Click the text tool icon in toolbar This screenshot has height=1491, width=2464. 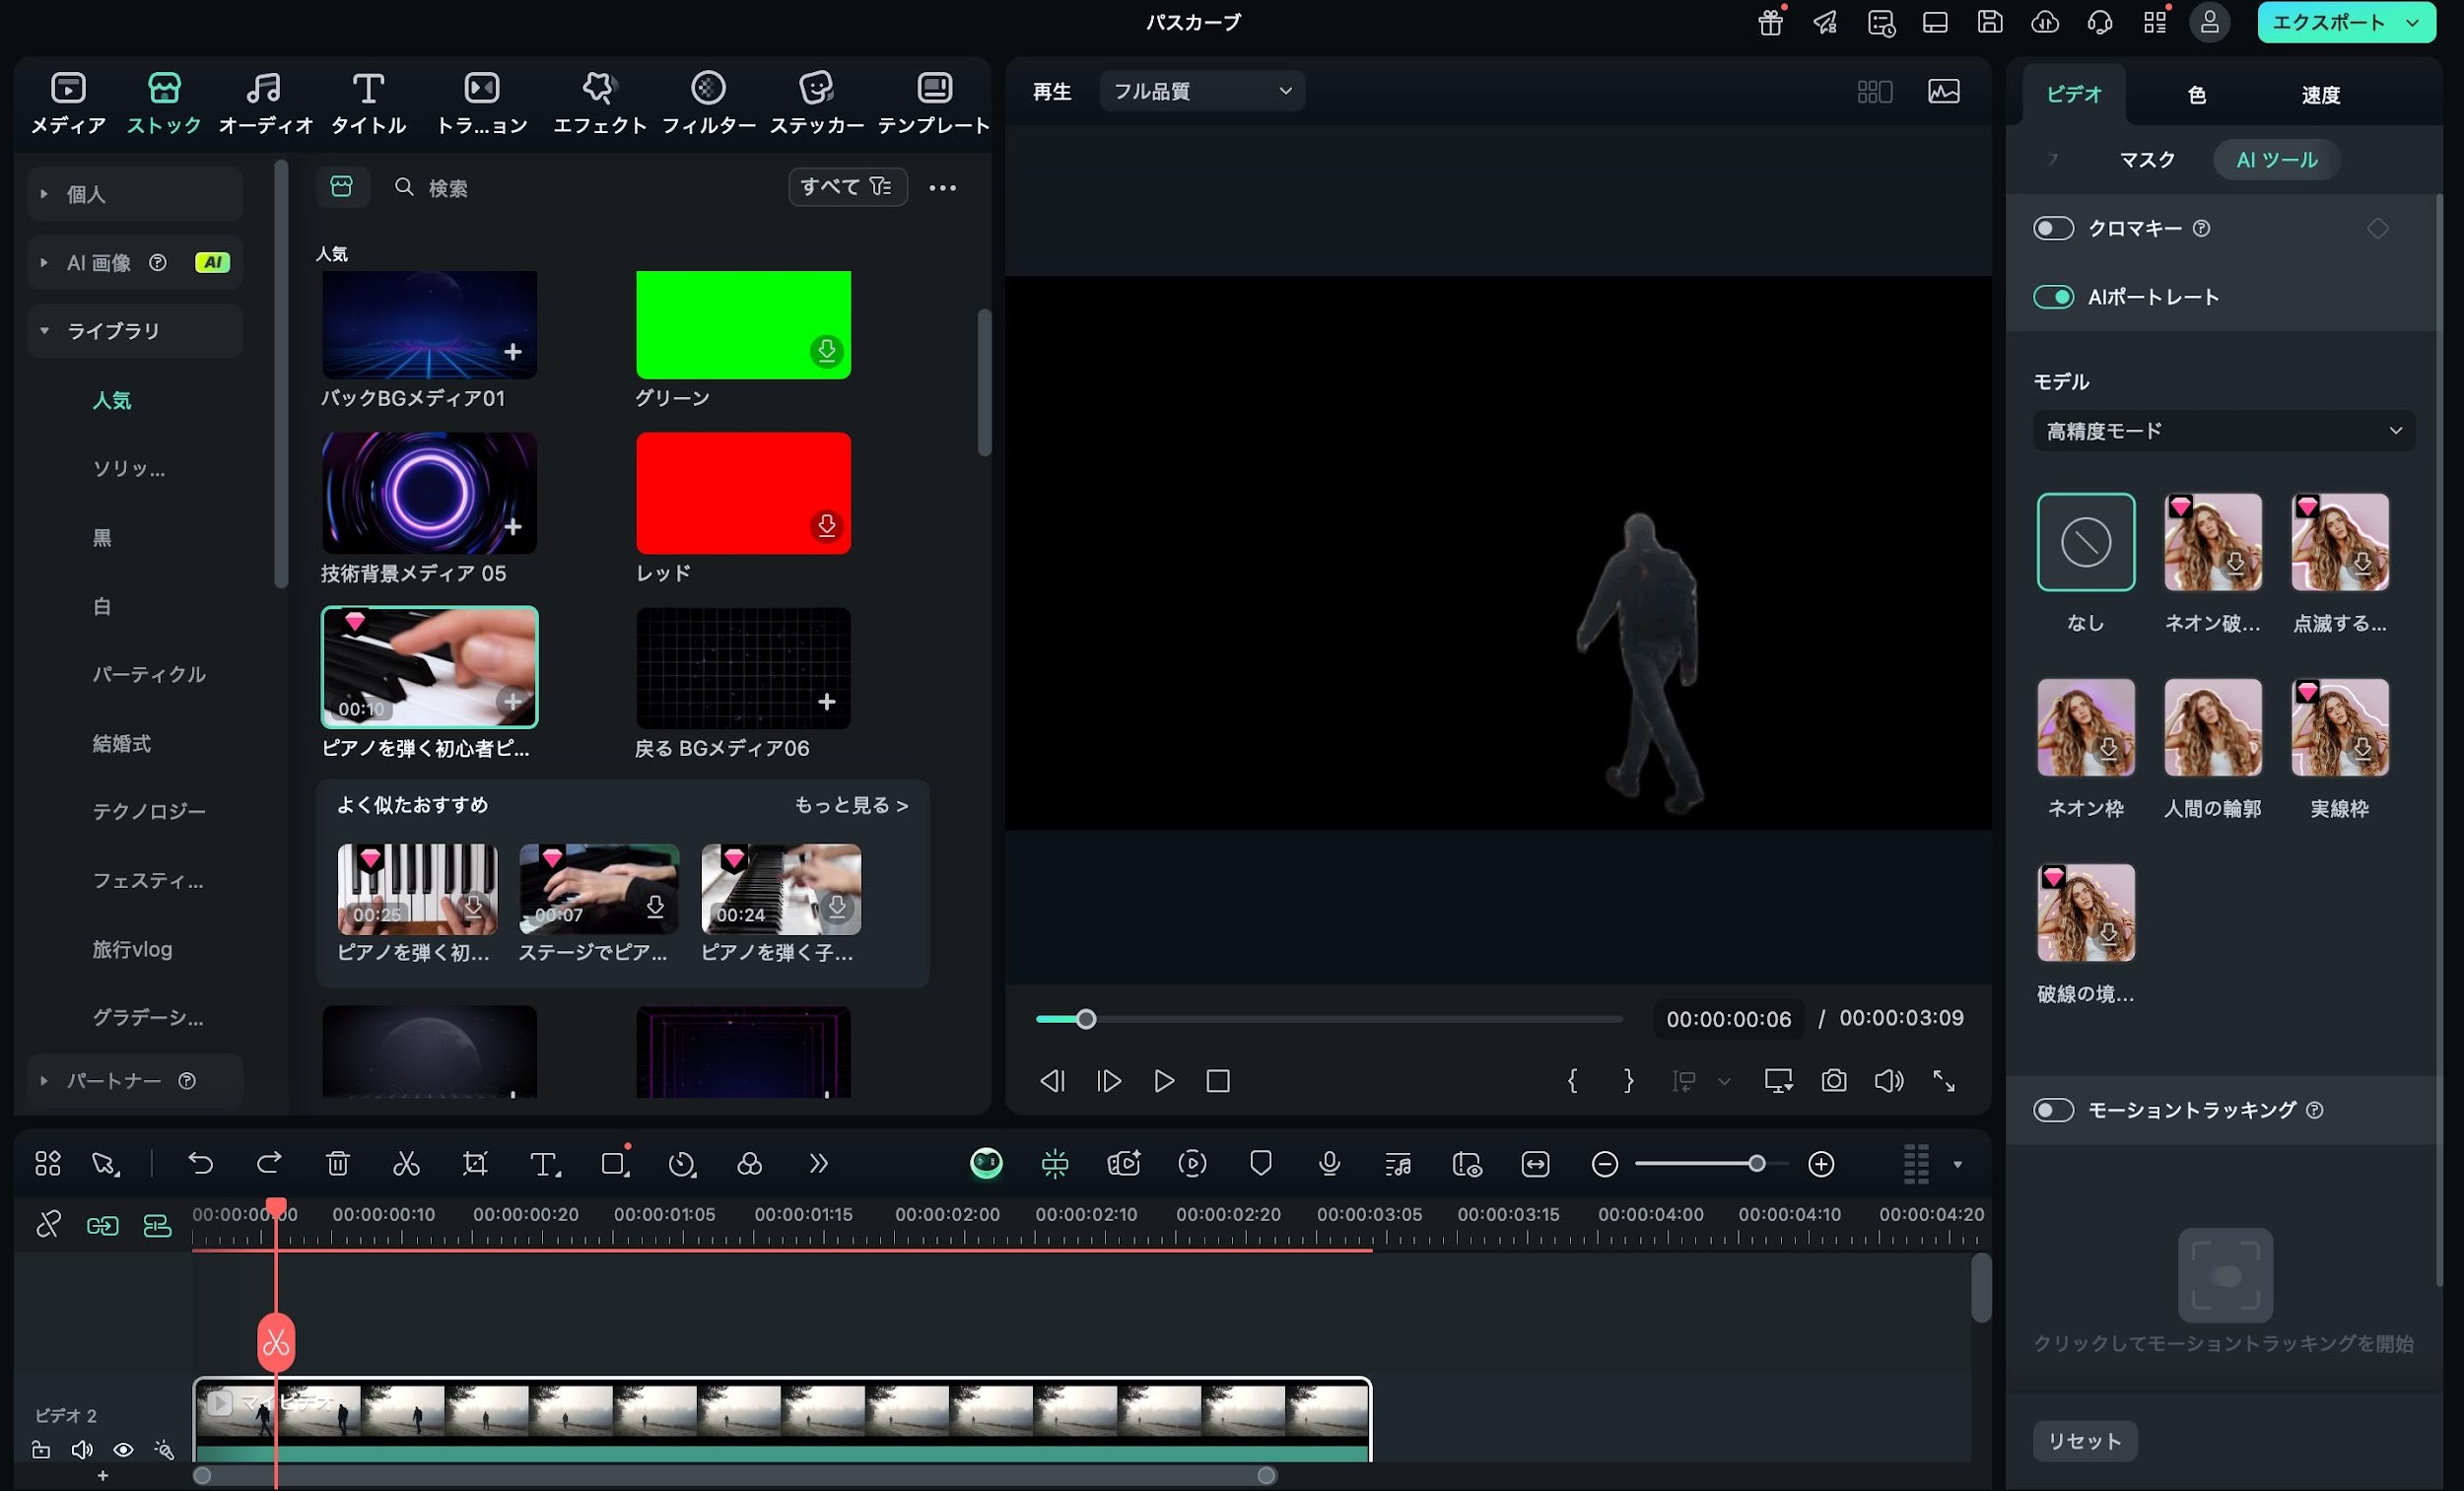click(x=544, y=1163)
